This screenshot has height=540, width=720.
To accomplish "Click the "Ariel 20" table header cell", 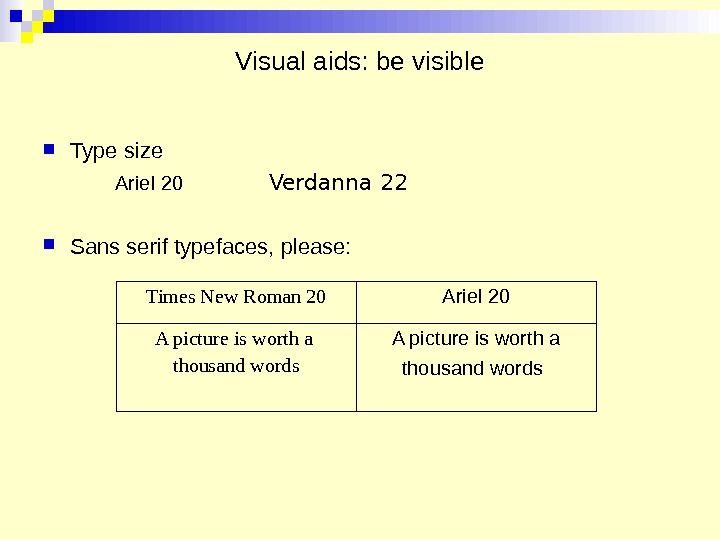I will [475, 296].
